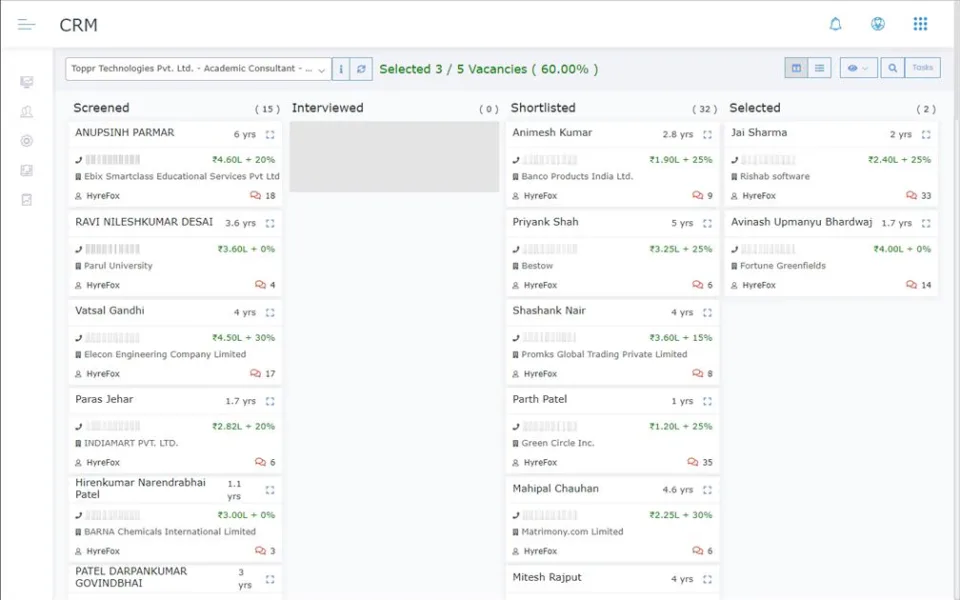
Task: Open the search for candidates
Action: (x=894, y=67)
